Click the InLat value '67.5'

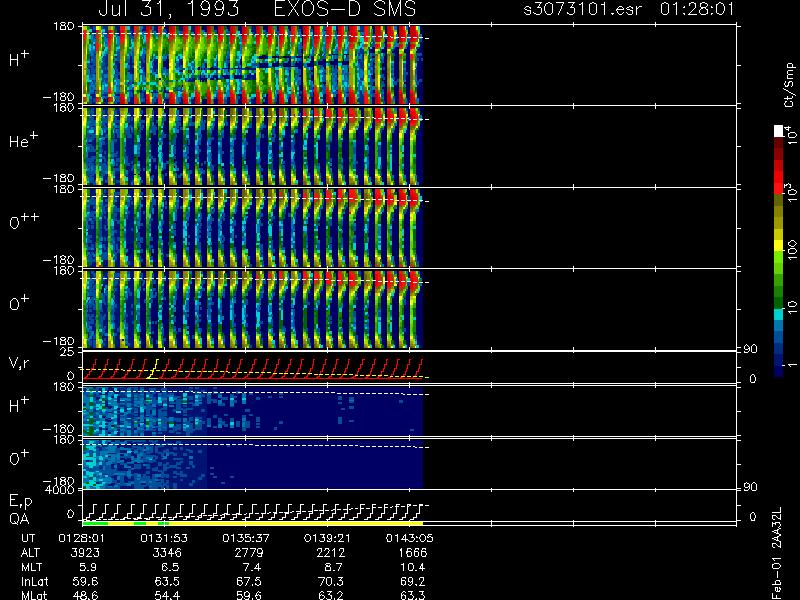248,581
